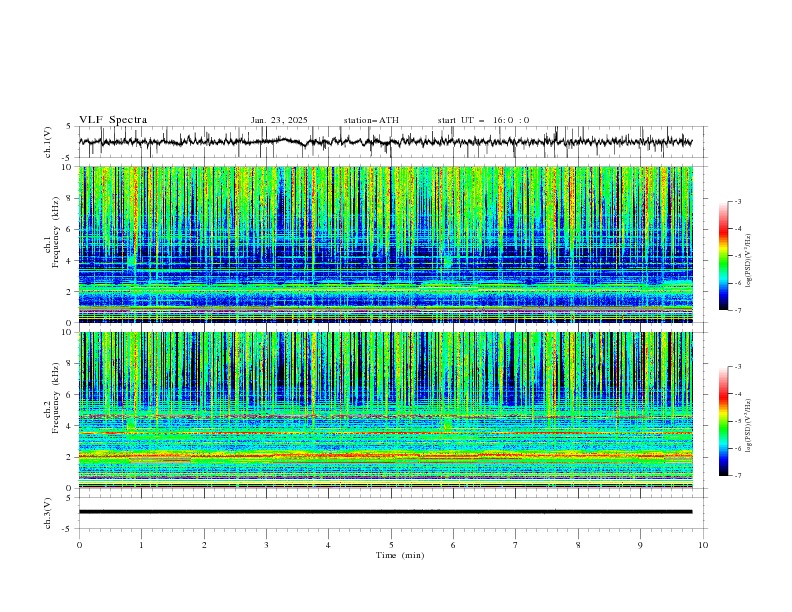Click the time axis tick label "1"
This screenshot has width=792, height=612.
(x=141, y=545)
